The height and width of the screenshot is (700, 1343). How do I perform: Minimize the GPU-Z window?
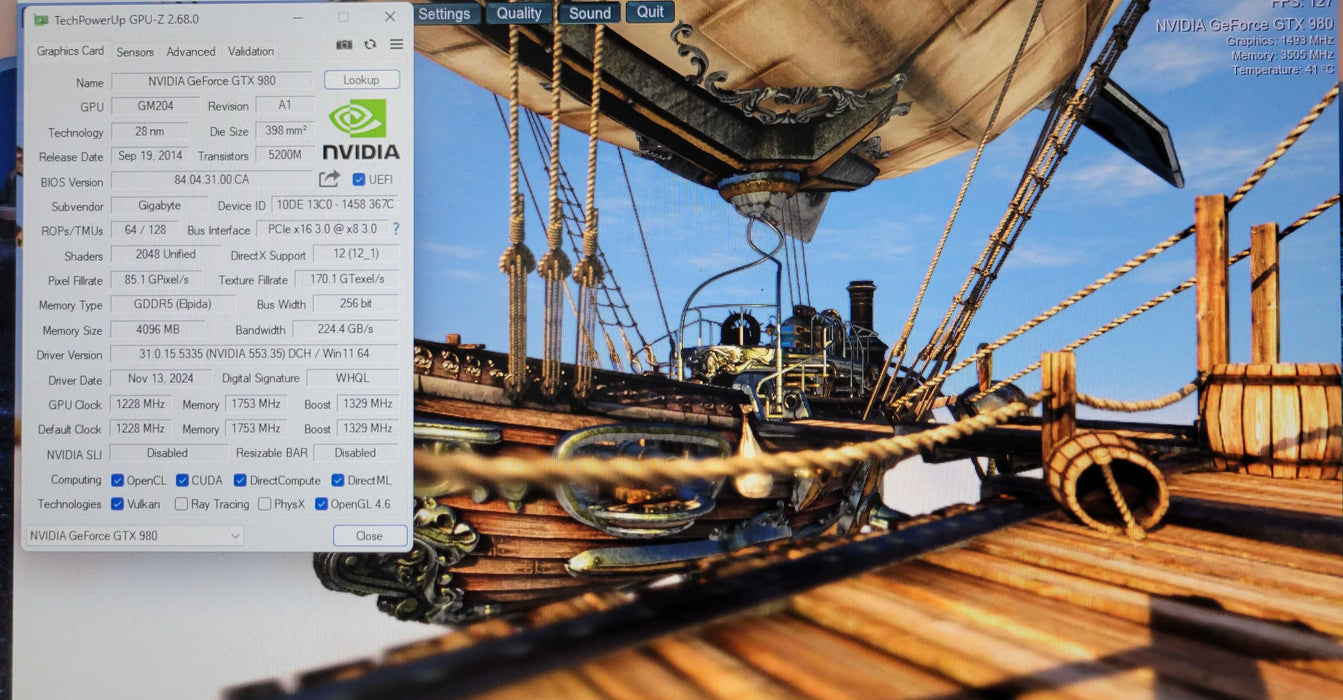(298, 18)
